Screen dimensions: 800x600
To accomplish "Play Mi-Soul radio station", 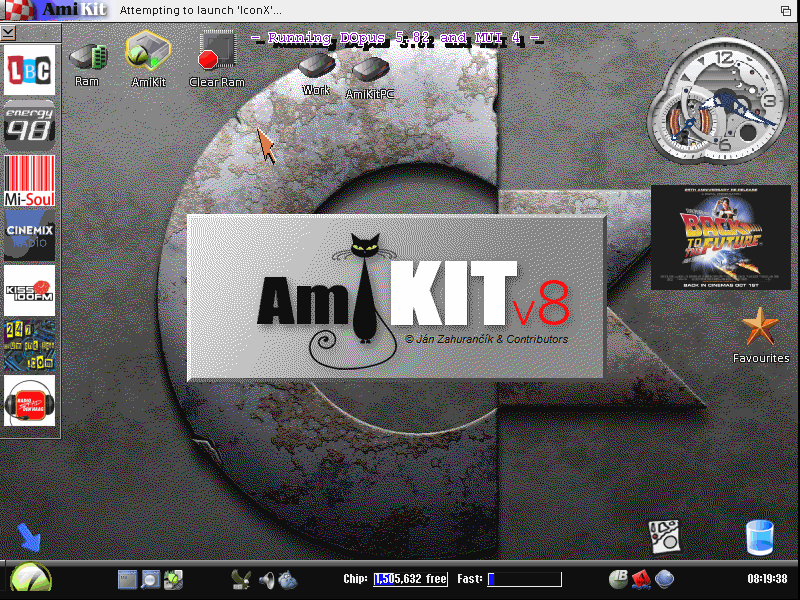I will (30, 182).
